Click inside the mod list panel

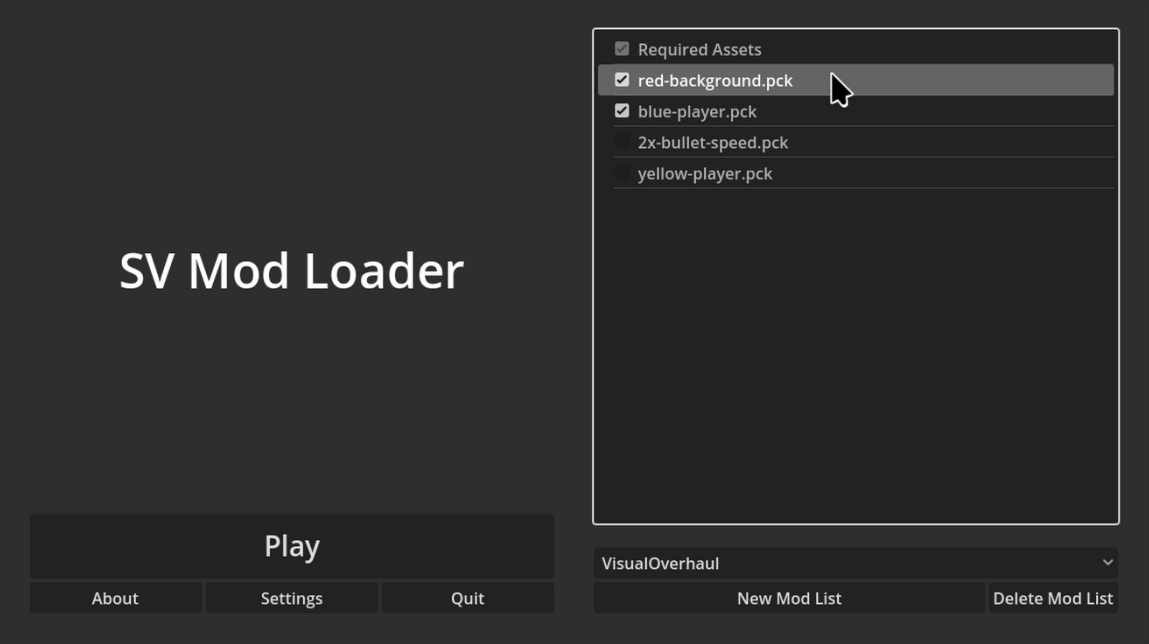[856, 350]
